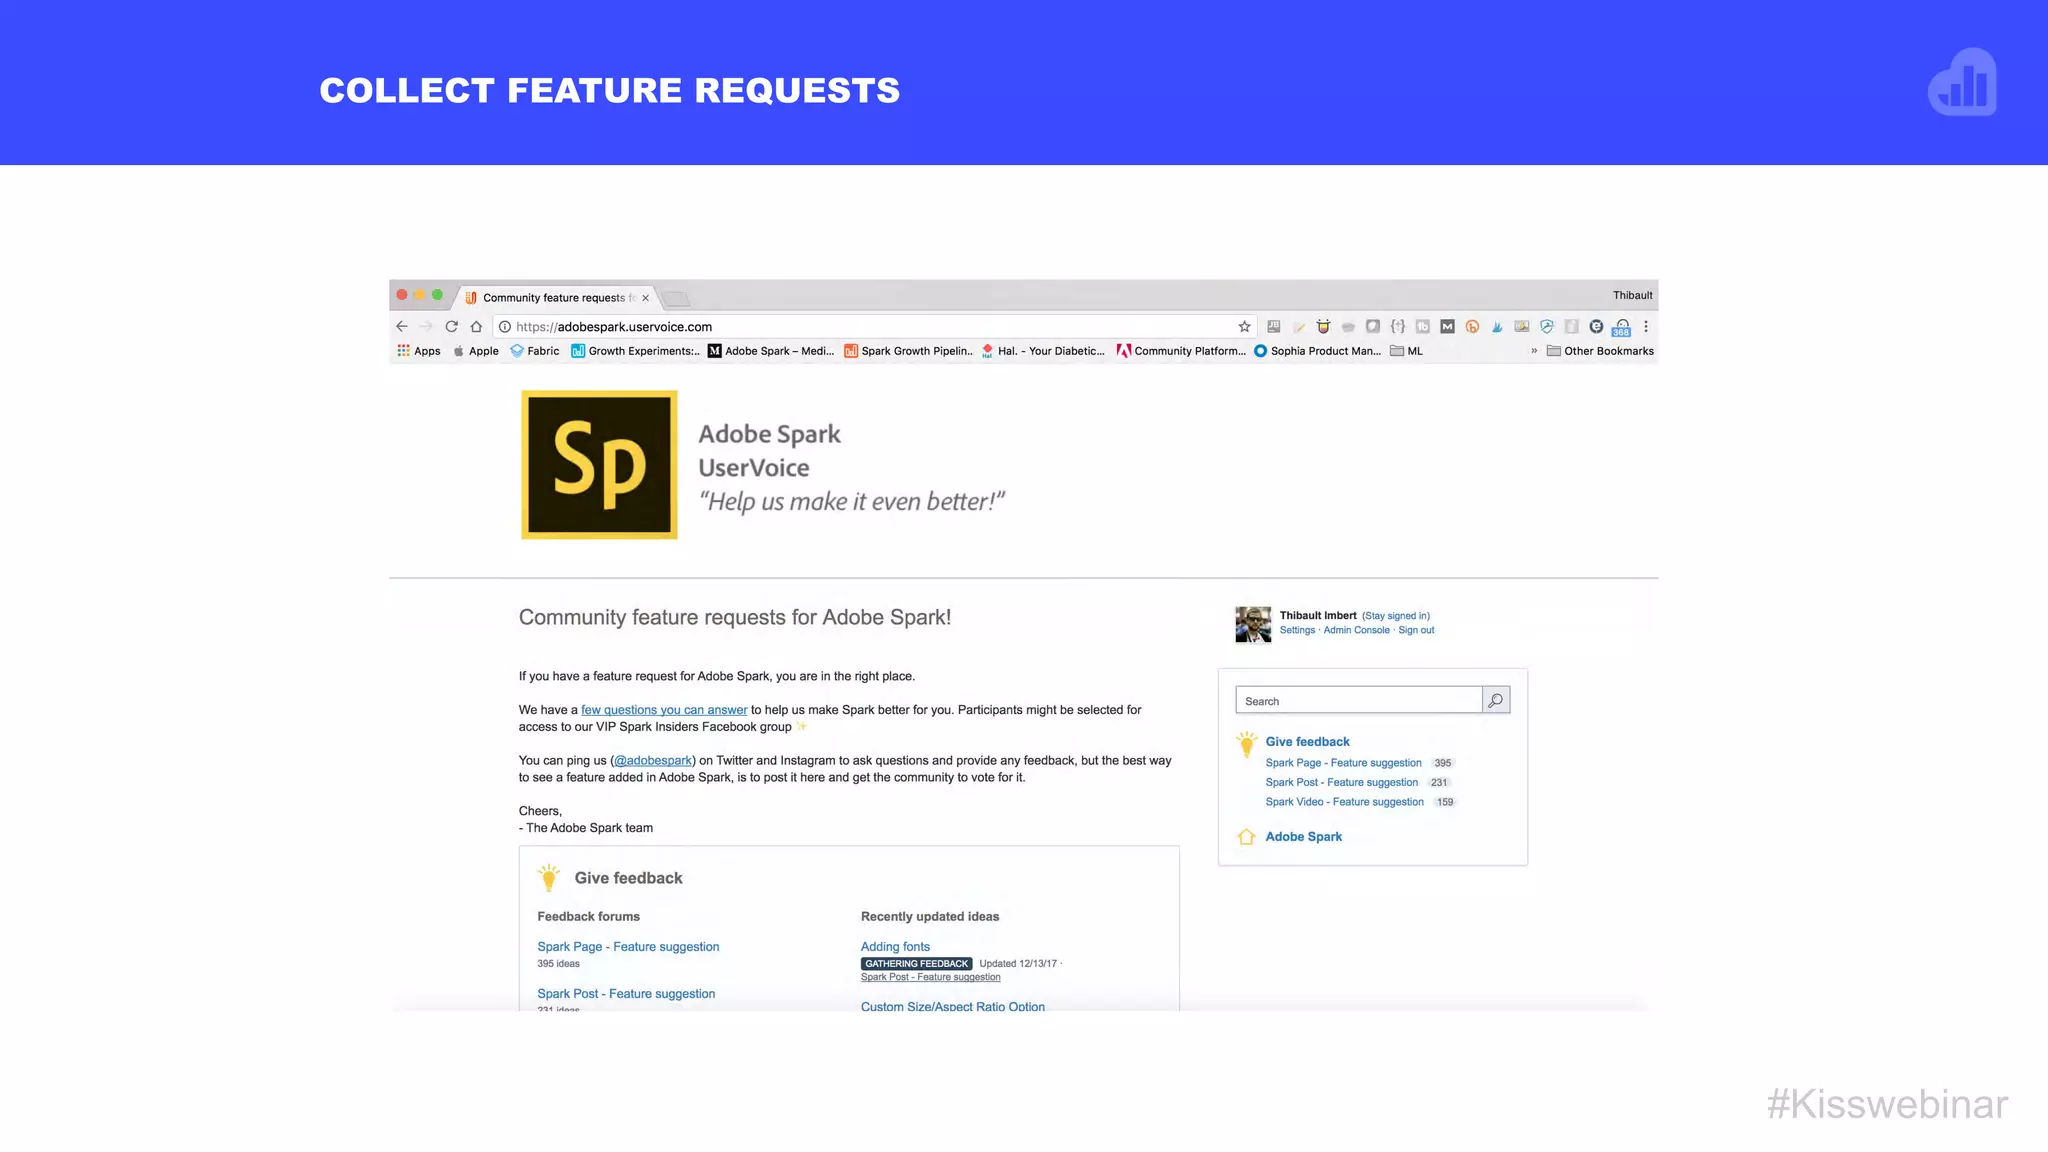Open the Adding fonts idea

pos(895,946)
